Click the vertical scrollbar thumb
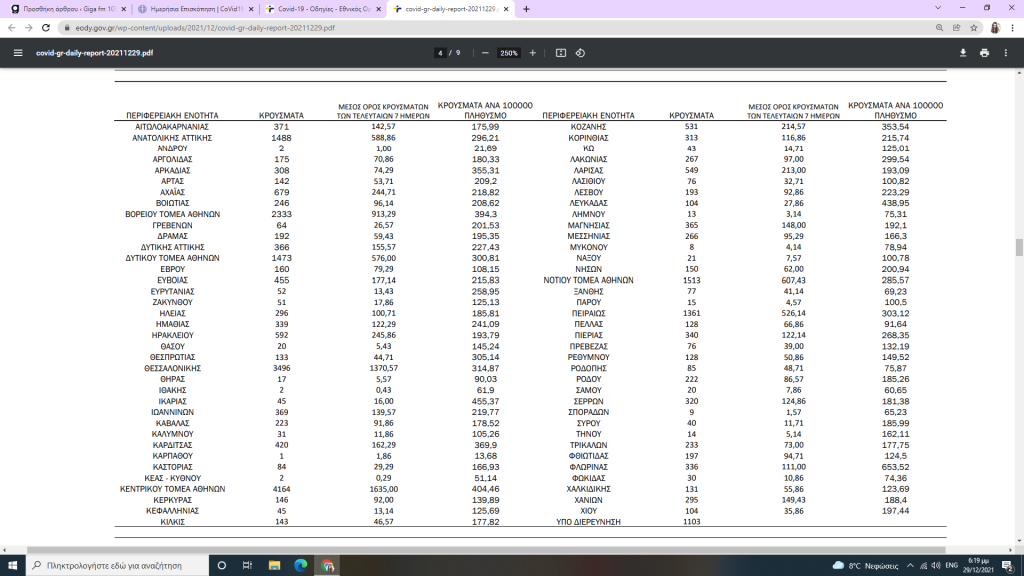1024x576 pixels. (1019, 248)
